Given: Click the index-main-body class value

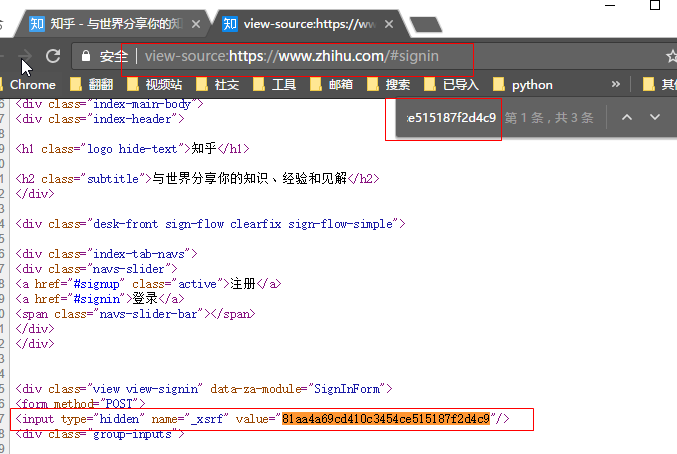Looking at the screenshot, I should coord(142,104).
